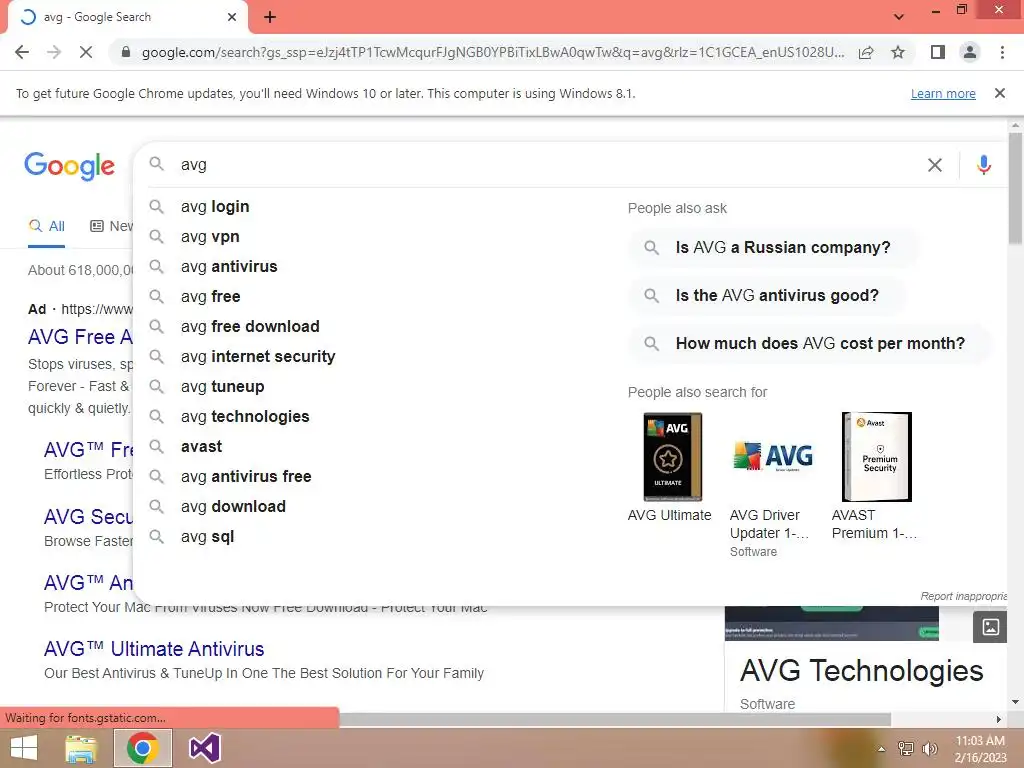The image size is (1024, 768).
Task: Click the lock site info icon
Action: (x=126, y=52)
